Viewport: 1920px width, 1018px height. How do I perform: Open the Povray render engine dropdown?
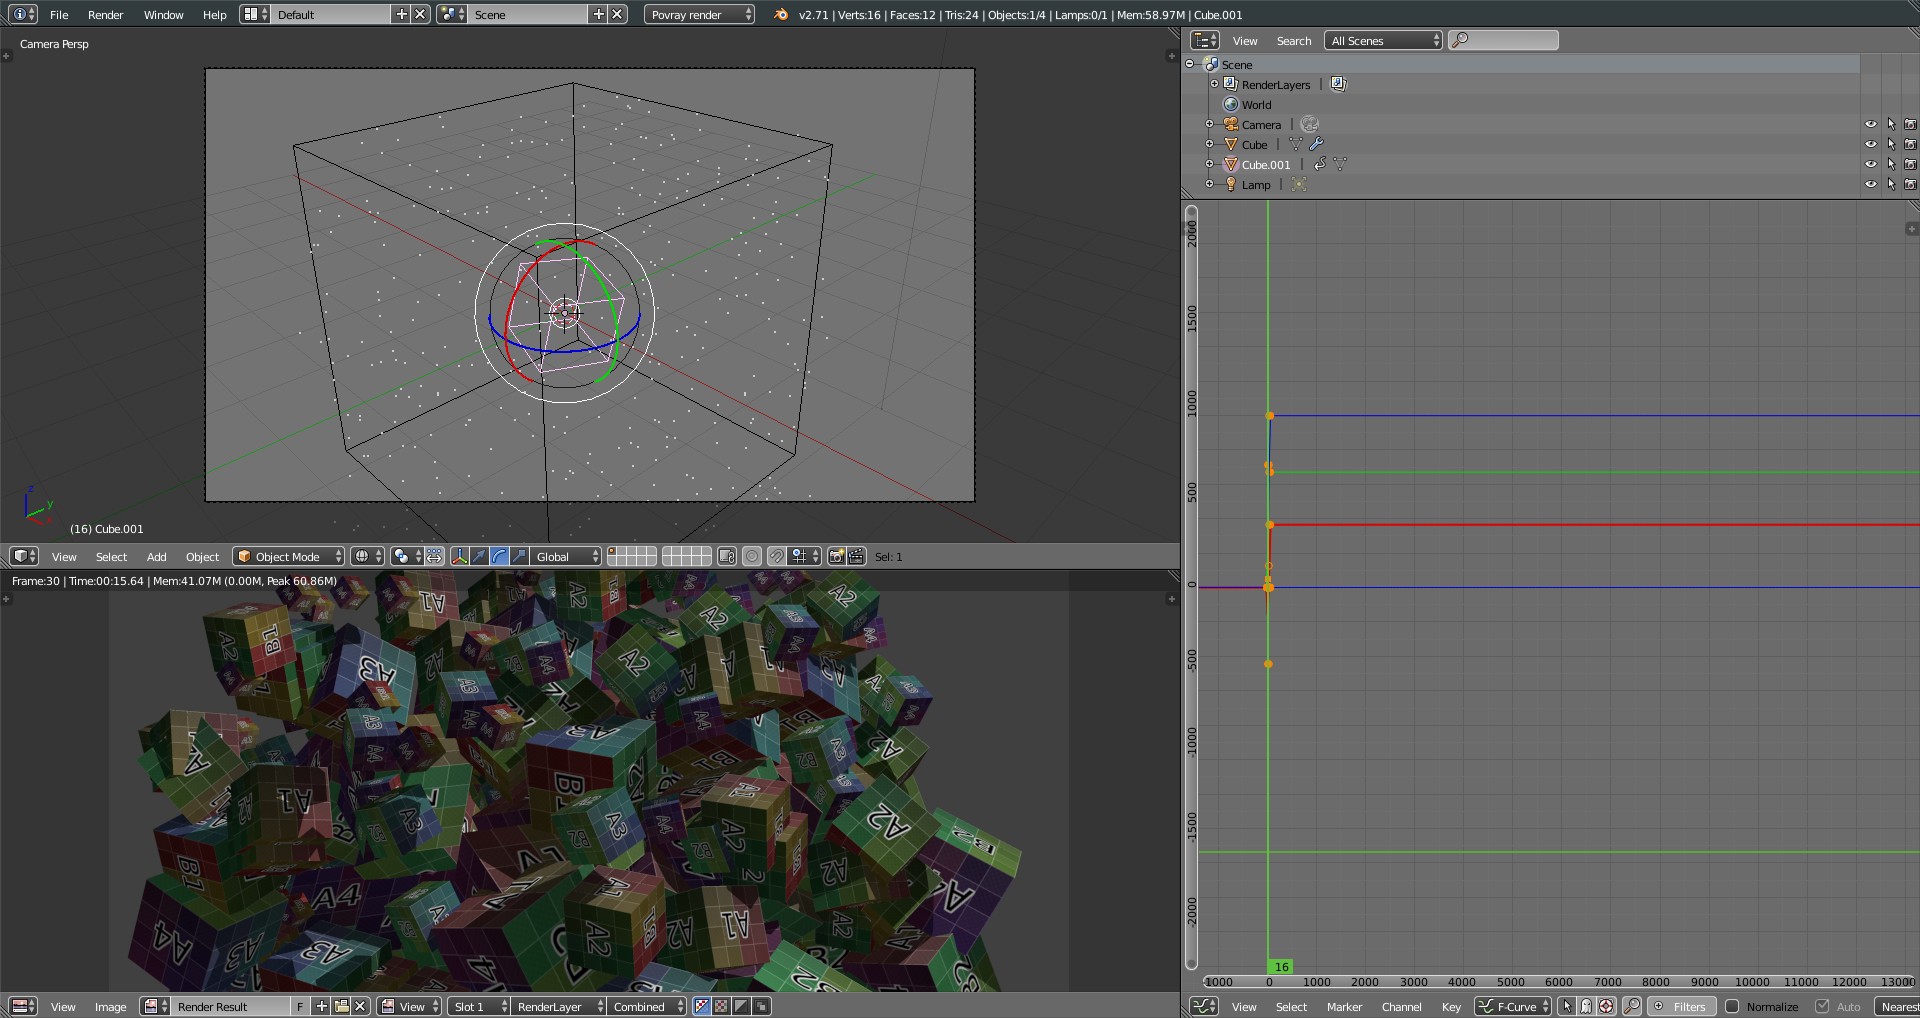coord(699,15)
